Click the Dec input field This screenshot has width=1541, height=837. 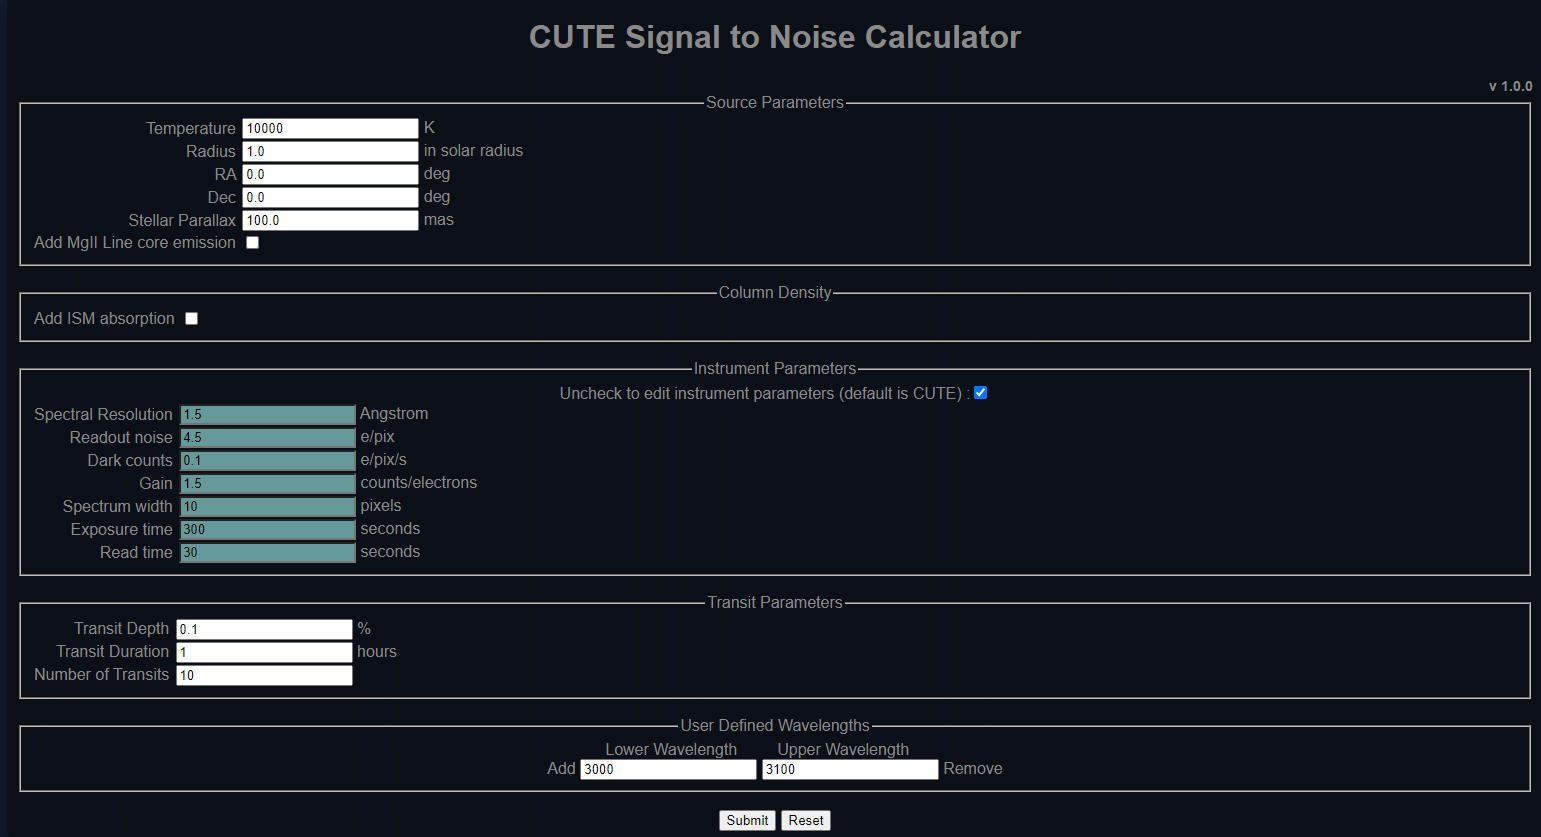tap(330, 197)
